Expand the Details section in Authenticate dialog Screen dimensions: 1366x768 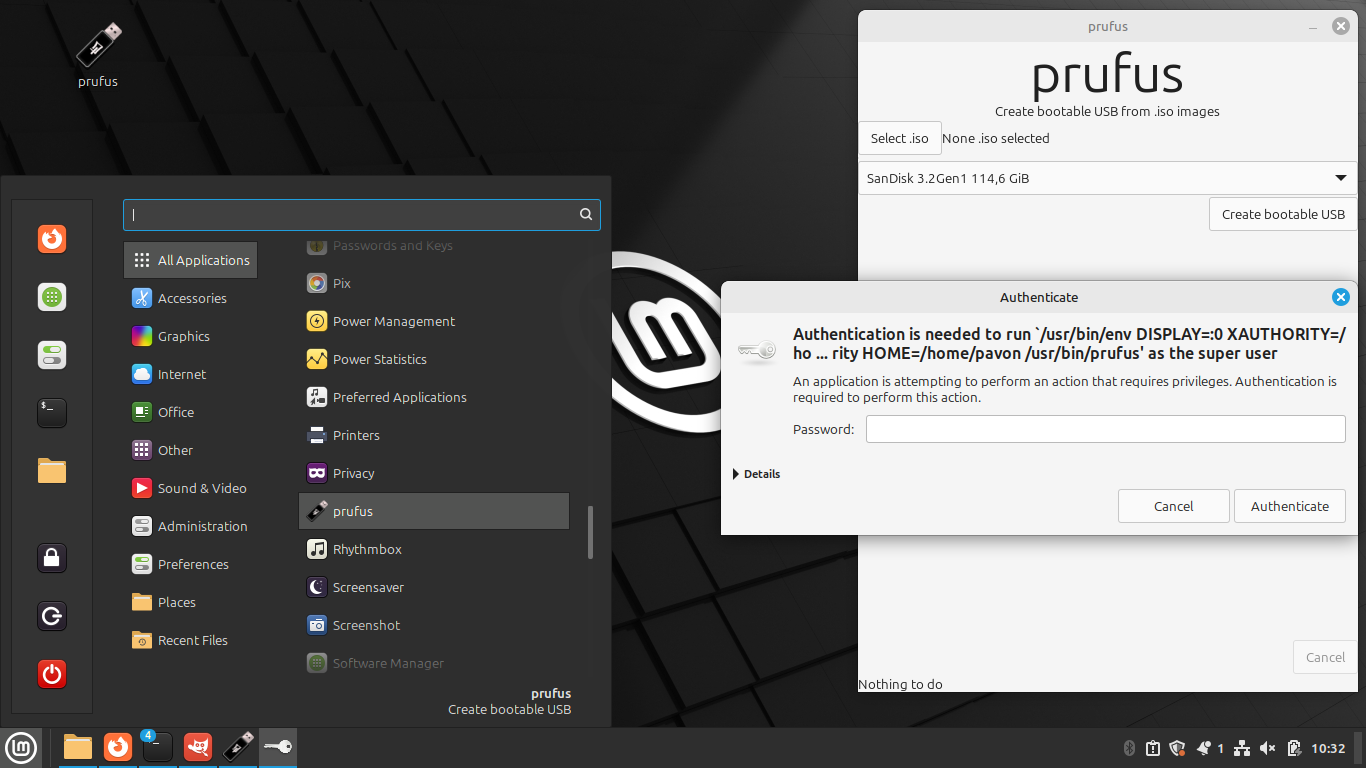[x=757, y=474]
